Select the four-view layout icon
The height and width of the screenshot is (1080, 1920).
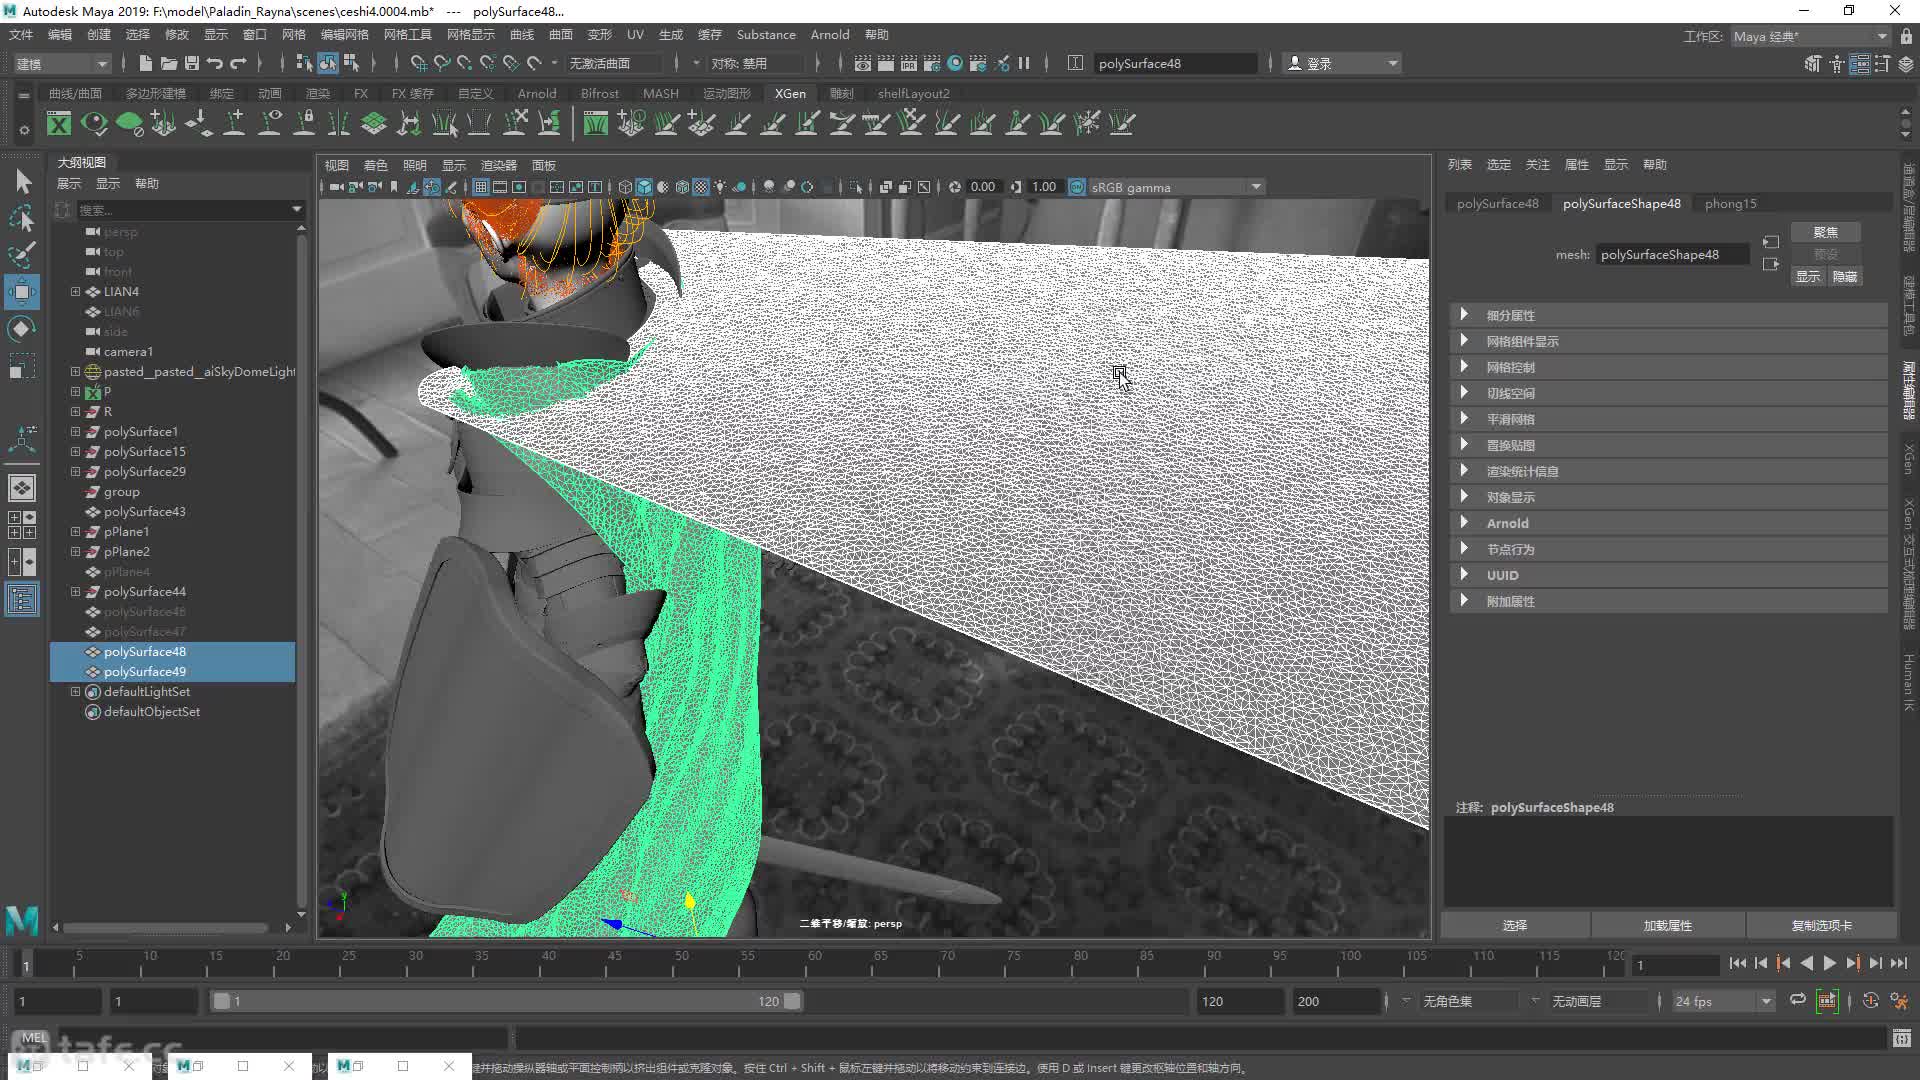coord(22,525)
